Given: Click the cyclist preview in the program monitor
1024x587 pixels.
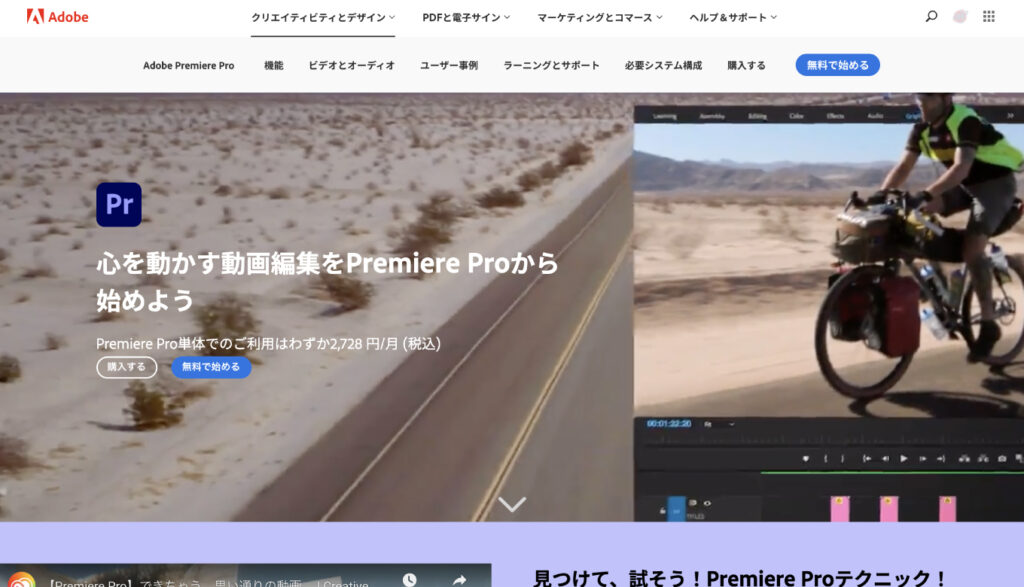Looking at the screenshot, I should [x=829, y=270].
